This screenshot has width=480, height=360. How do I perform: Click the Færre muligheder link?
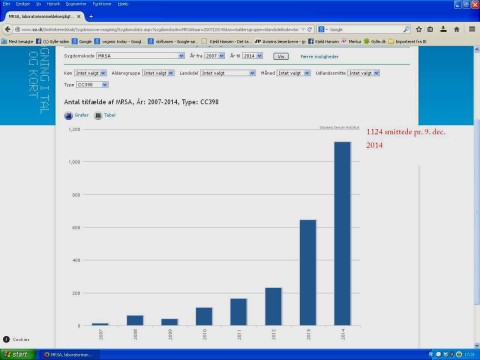[x=319, y=56]
